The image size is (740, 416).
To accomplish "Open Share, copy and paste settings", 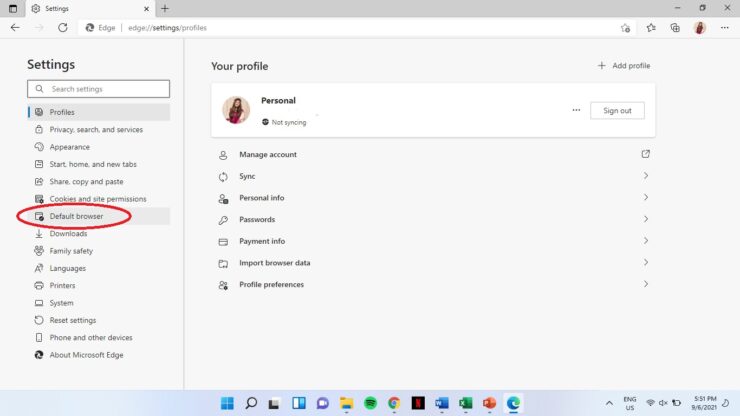I will click(99, 181).
